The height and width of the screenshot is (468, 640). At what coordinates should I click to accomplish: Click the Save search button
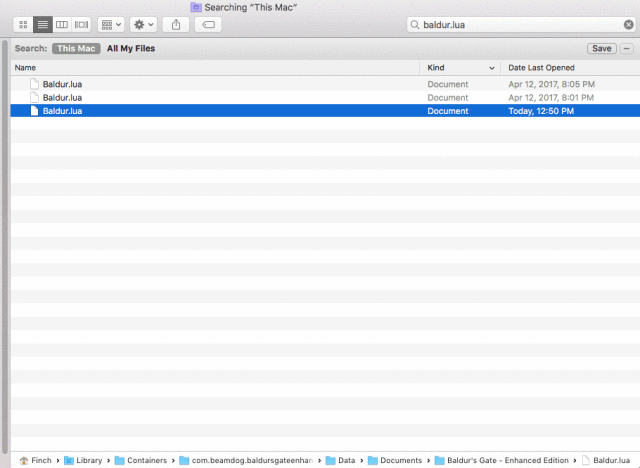click(602, 49)
